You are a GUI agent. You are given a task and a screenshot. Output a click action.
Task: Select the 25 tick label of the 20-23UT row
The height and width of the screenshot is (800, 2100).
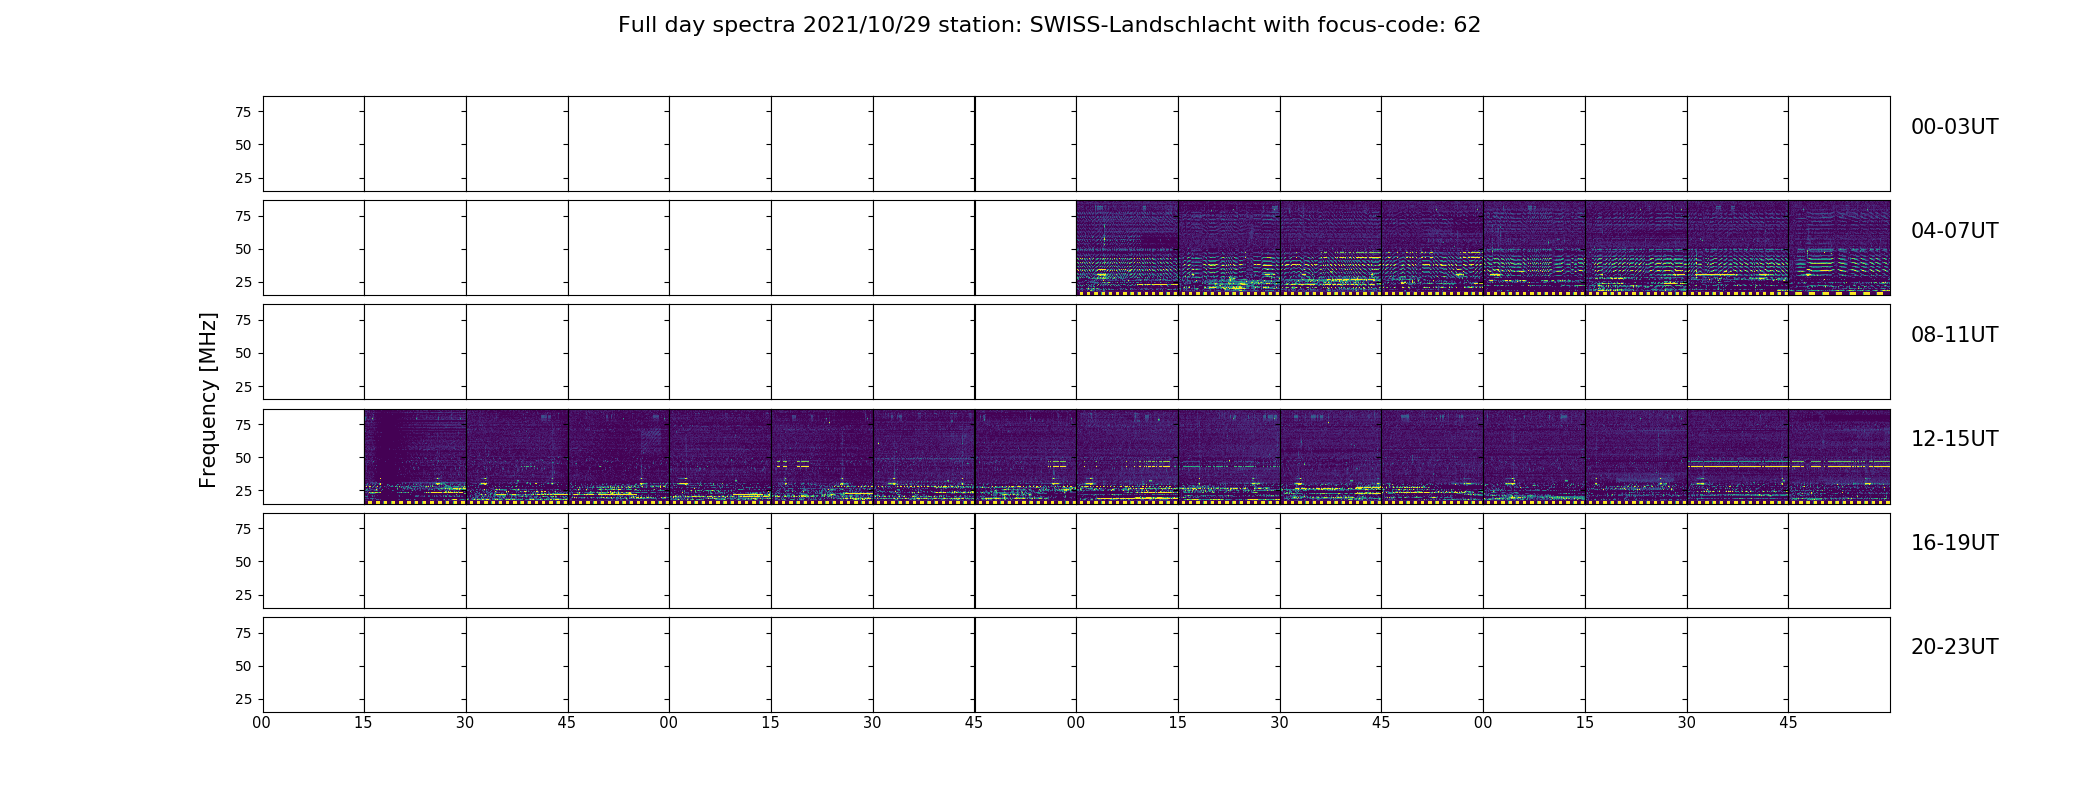click(243, 699)
